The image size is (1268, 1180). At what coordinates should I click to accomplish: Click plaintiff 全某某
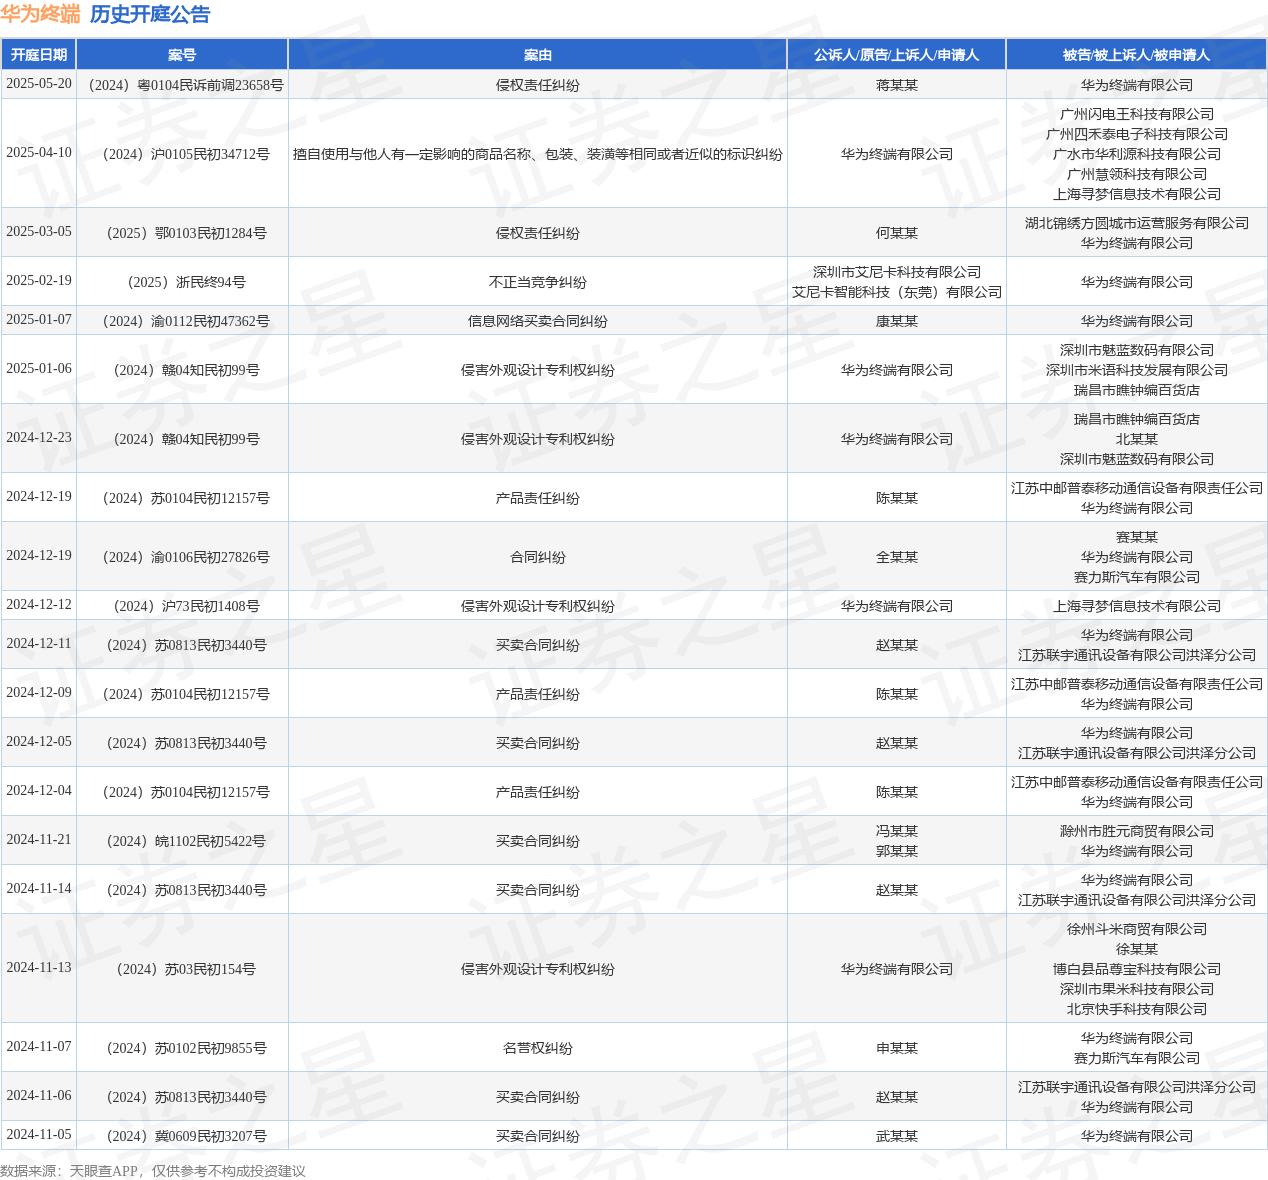(x=897, y=557)
